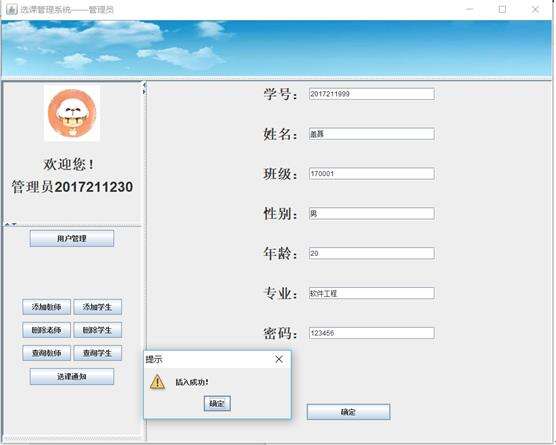Click the 学号 input field
556x445 pixels.
pyautogui.click(x=372, y=94)
